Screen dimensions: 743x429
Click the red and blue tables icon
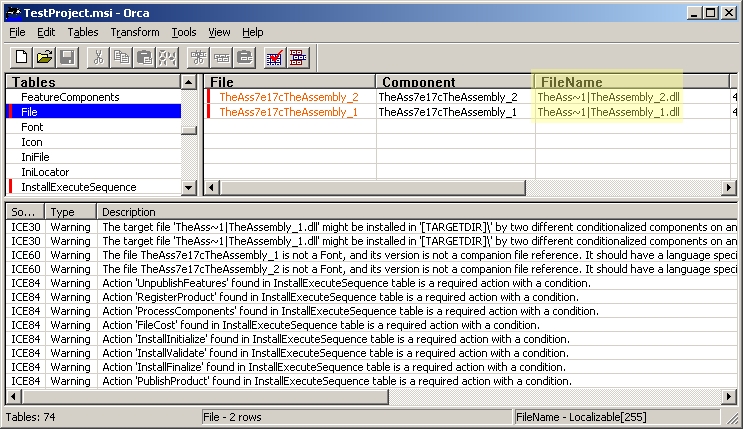[298, 58]
